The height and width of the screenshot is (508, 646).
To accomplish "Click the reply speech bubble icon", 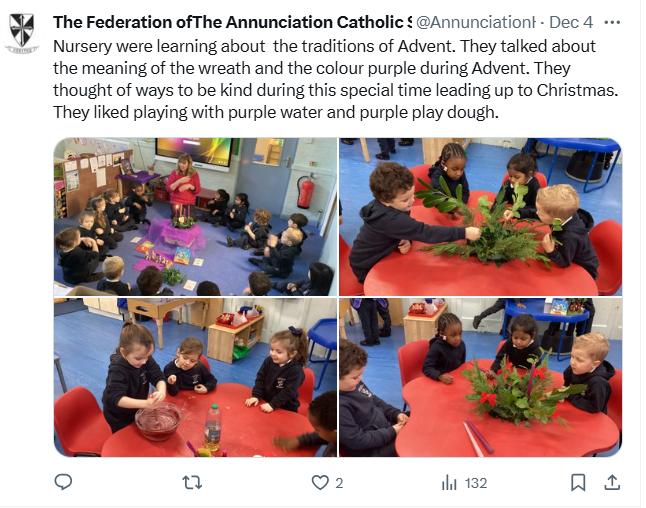I will [63, 482].
